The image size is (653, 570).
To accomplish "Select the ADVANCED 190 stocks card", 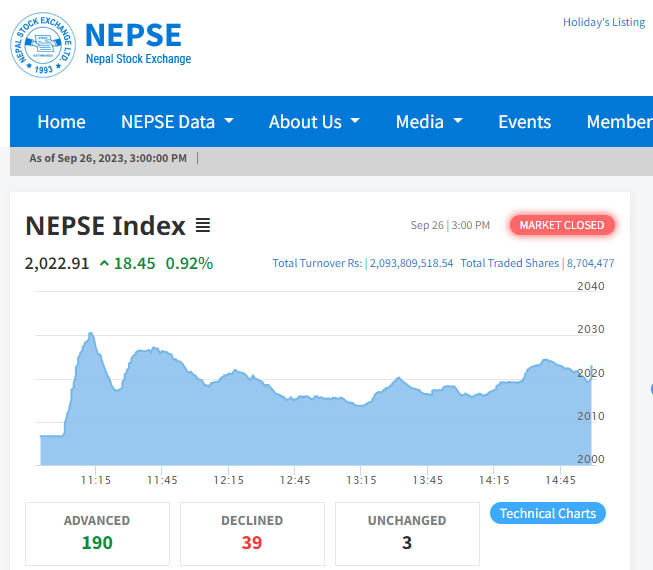I will click(97, 533).
